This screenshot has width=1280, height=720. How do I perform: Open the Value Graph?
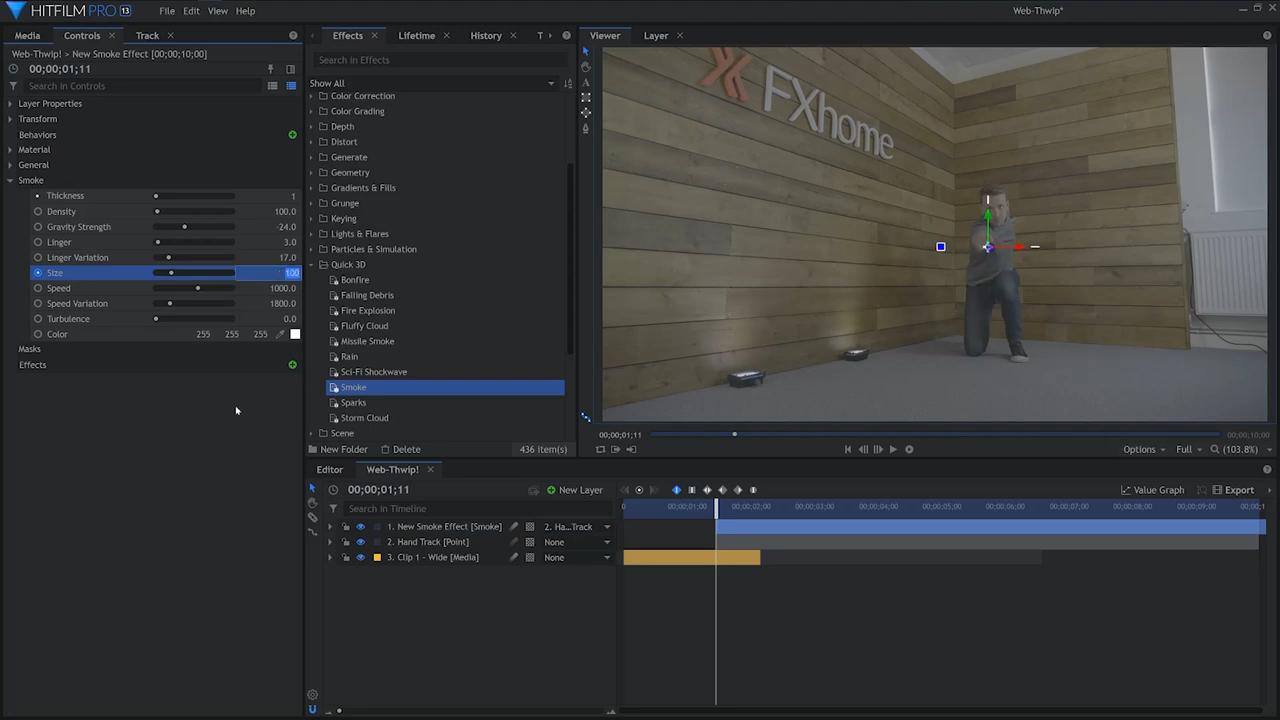pos(1152,490)
